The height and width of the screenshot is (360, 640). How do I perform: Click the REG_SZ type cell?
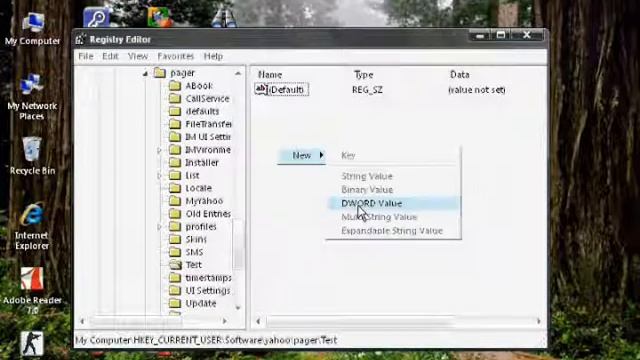(x=367, y=90)
